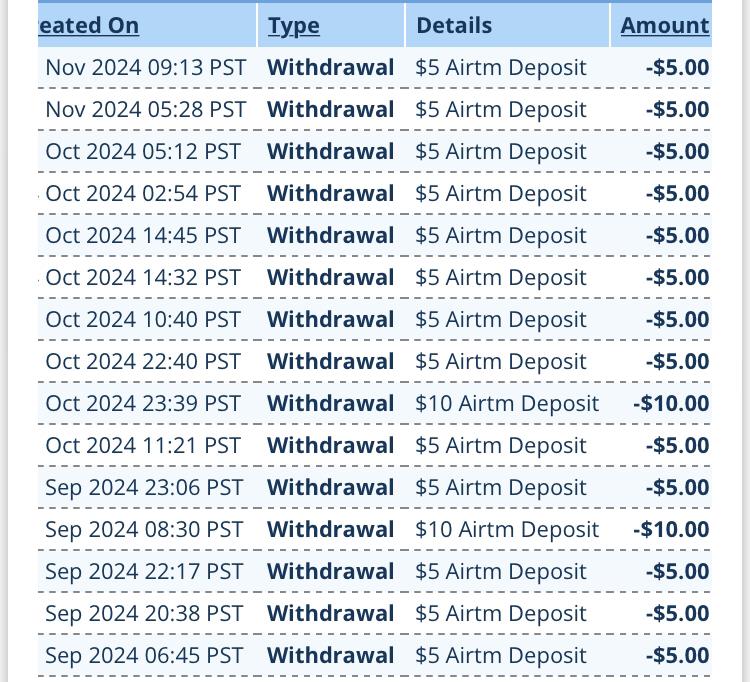Click Withdrawal in the Oct 05:12 row

pos(331,152)
